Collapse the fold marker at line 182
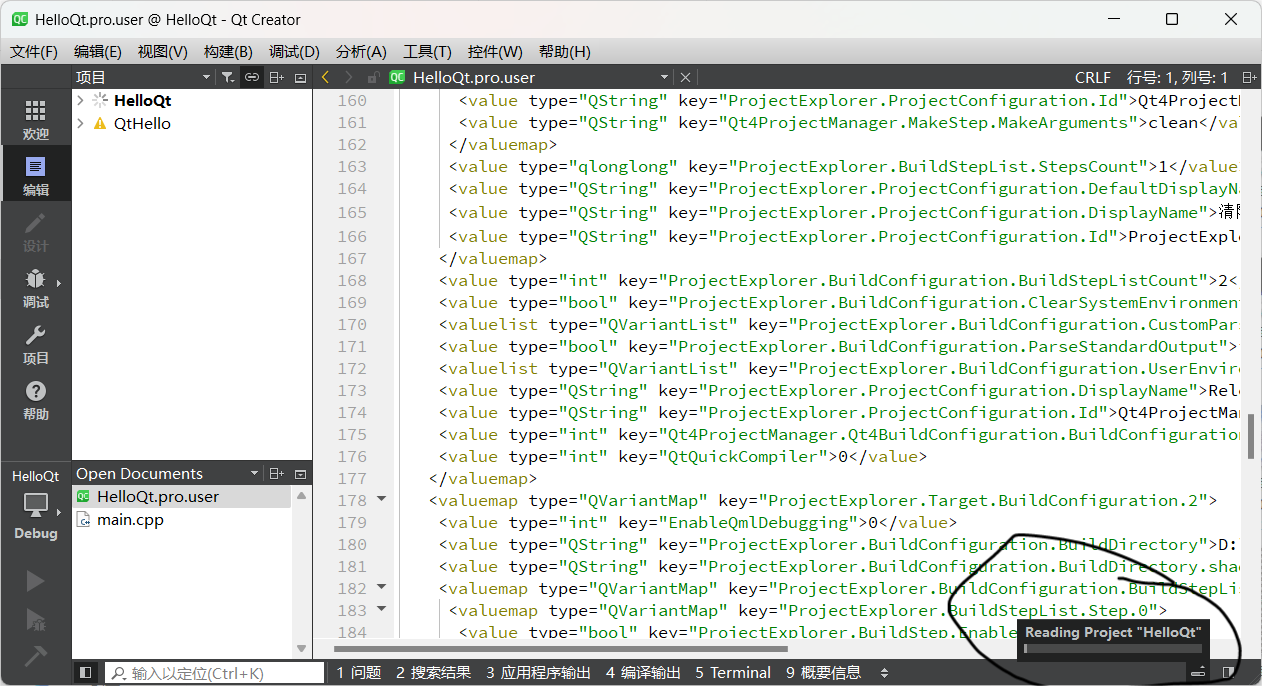This screenshot has height=686, width=1262. click(x=381, y=588)
